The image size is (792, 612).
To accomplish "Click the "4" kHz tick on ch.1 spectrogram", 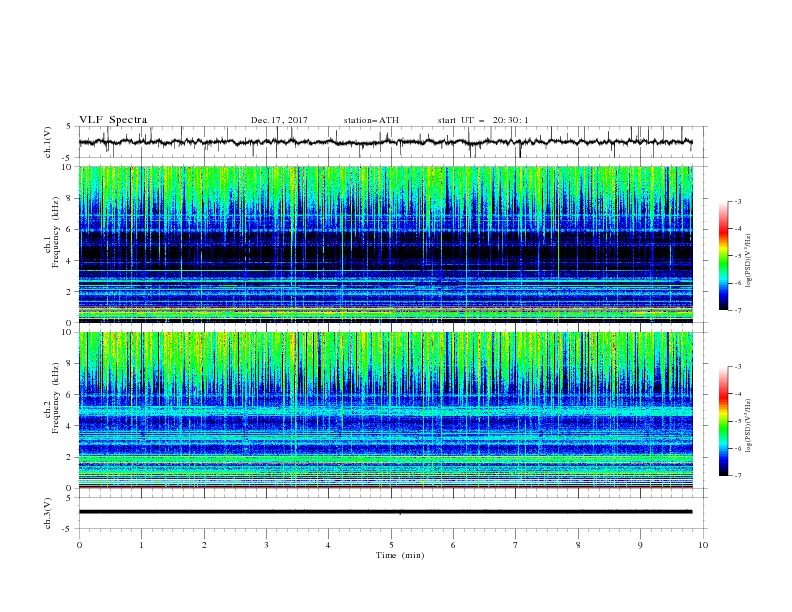I will pyautogui.click(x=71, y=261).
